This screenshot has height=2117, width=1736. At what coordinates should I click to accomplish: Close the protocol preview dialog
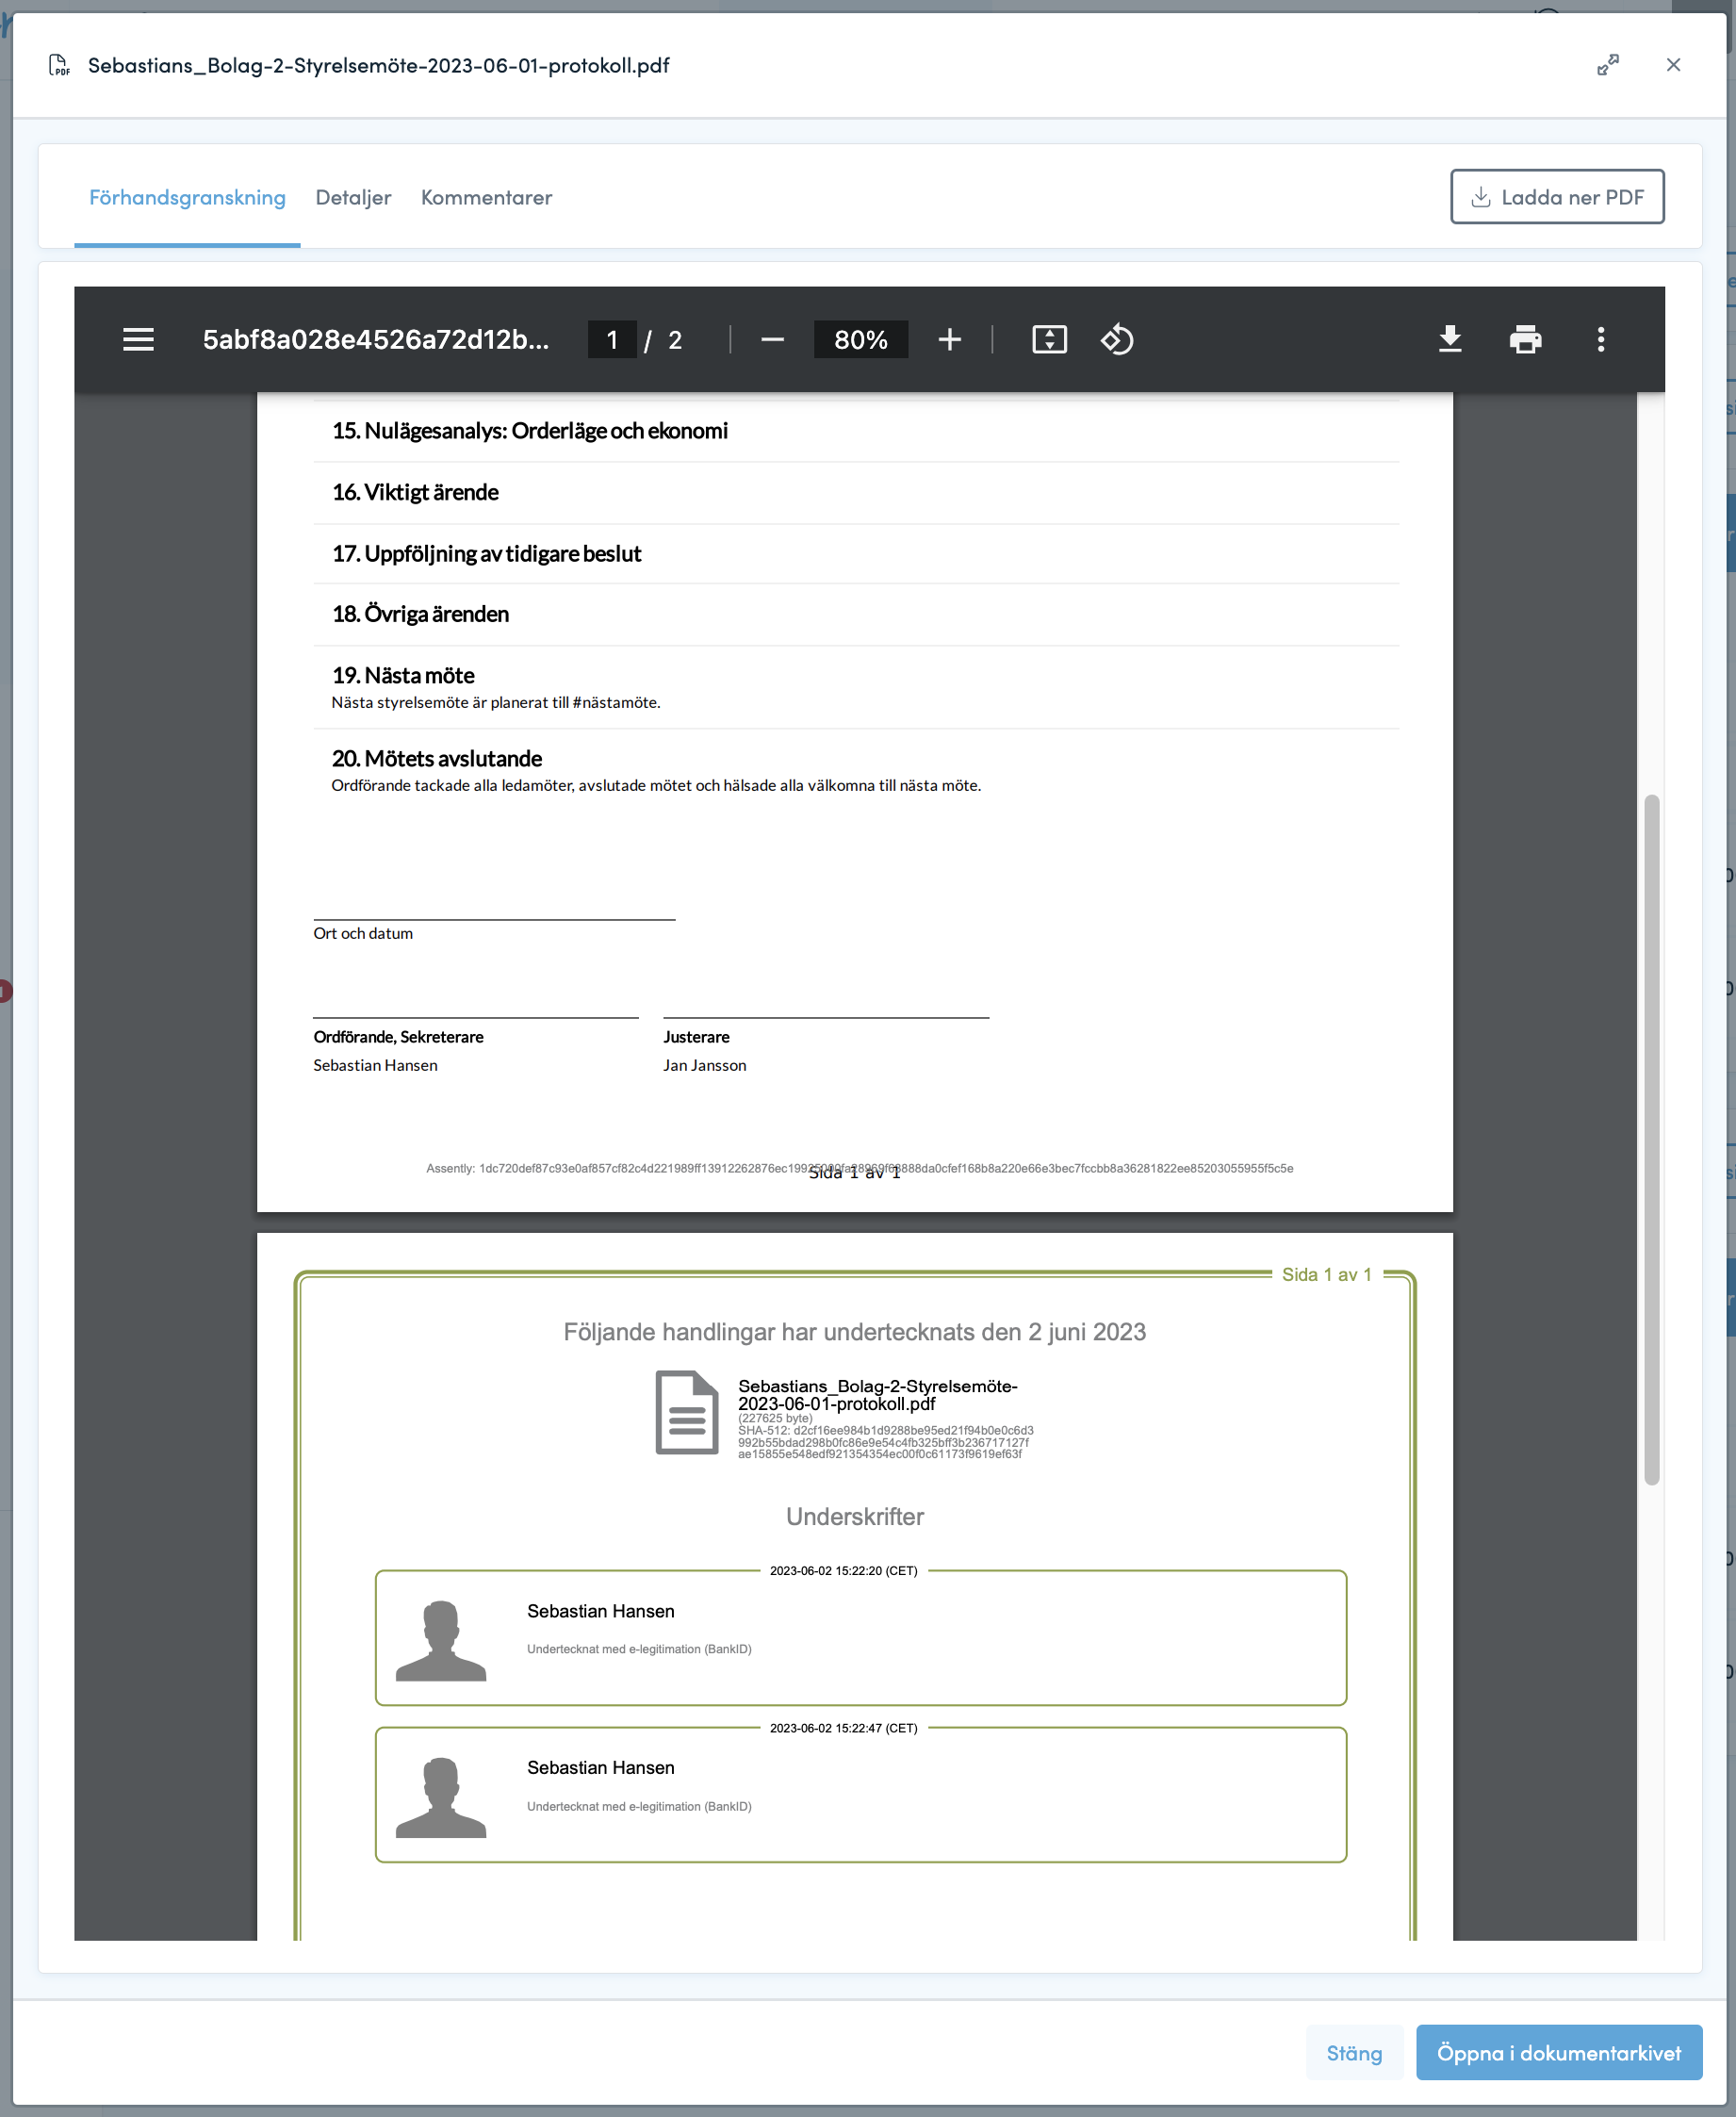tap(1673, 65)
